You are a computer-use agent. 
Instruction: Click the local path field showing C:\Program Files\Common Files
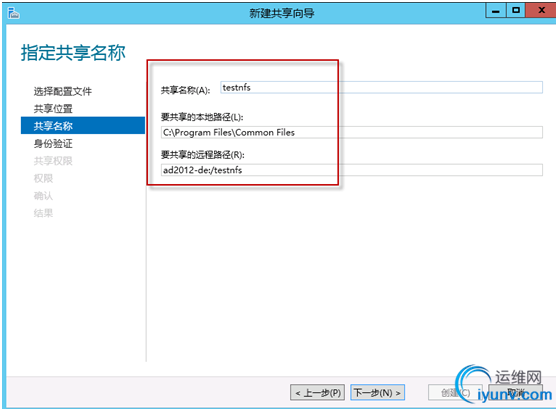coord(352,132)
